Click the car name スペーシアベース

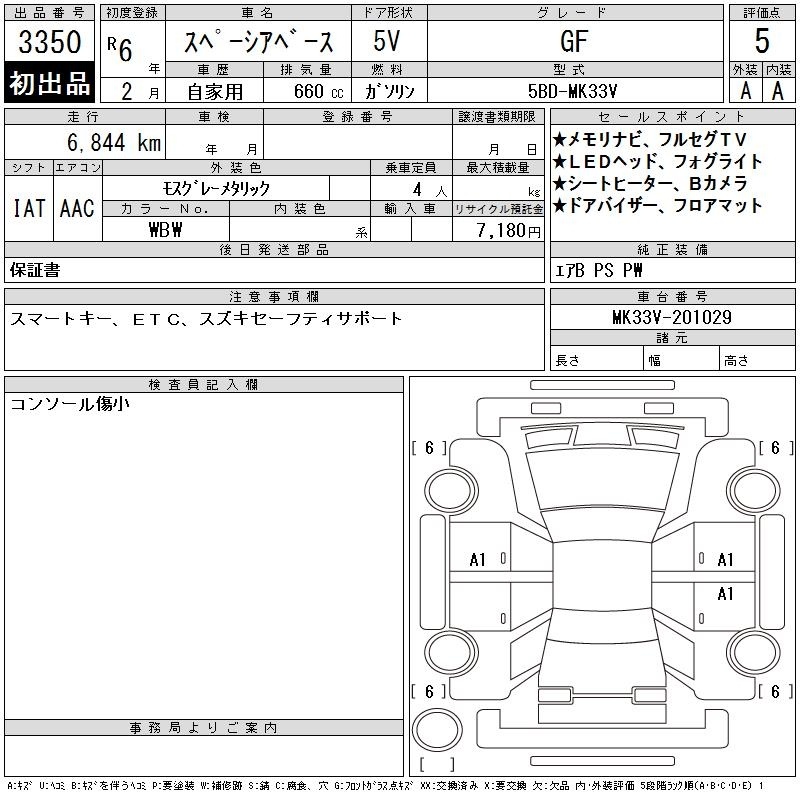coord(257,44)
